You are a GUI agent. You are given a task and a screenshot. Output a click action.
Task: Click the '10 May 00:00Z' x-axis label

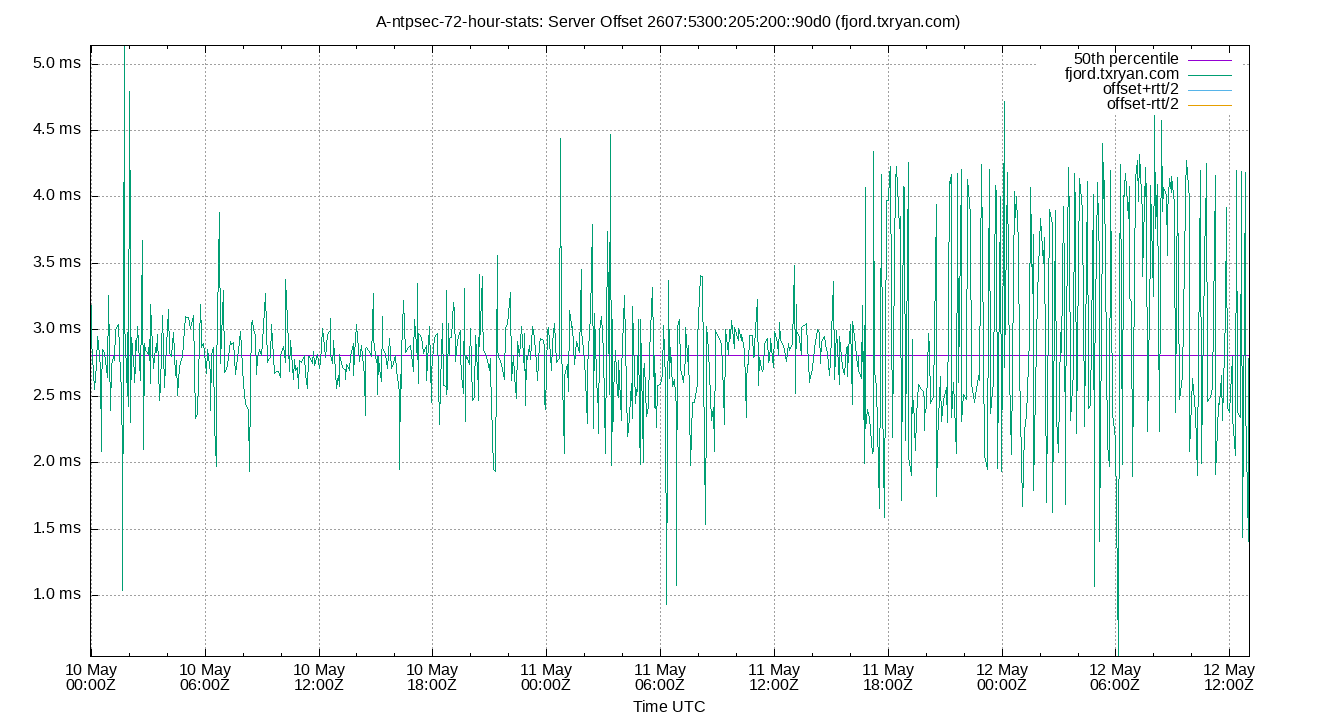tap(91, 677)
